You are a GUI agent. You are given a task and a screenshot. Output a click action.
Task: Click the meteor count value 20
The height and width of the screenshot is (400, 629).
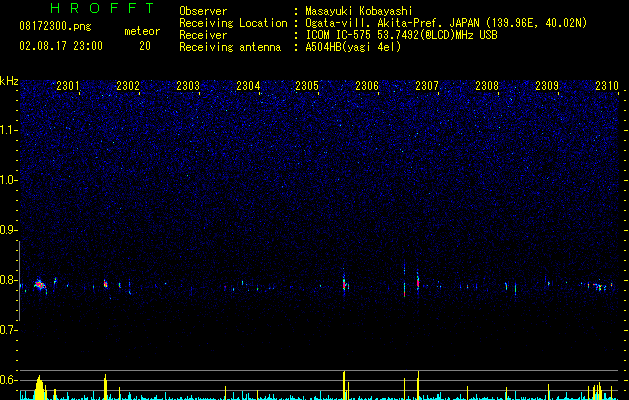(145, 46)
